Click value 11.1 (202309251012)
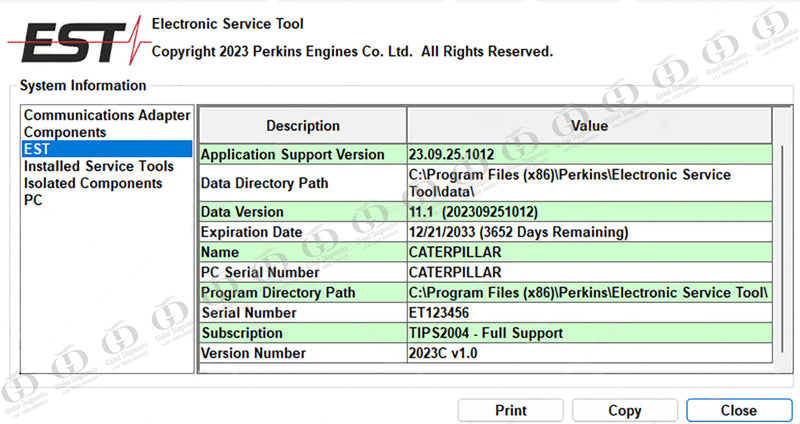 [589, 211]
